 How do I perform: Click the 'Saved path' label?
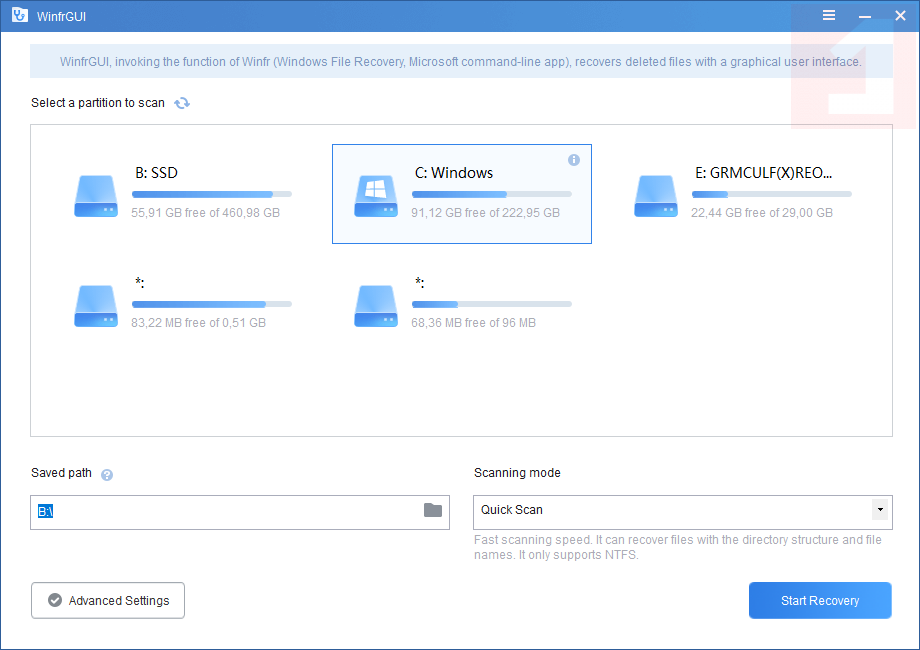coord(62,473)
